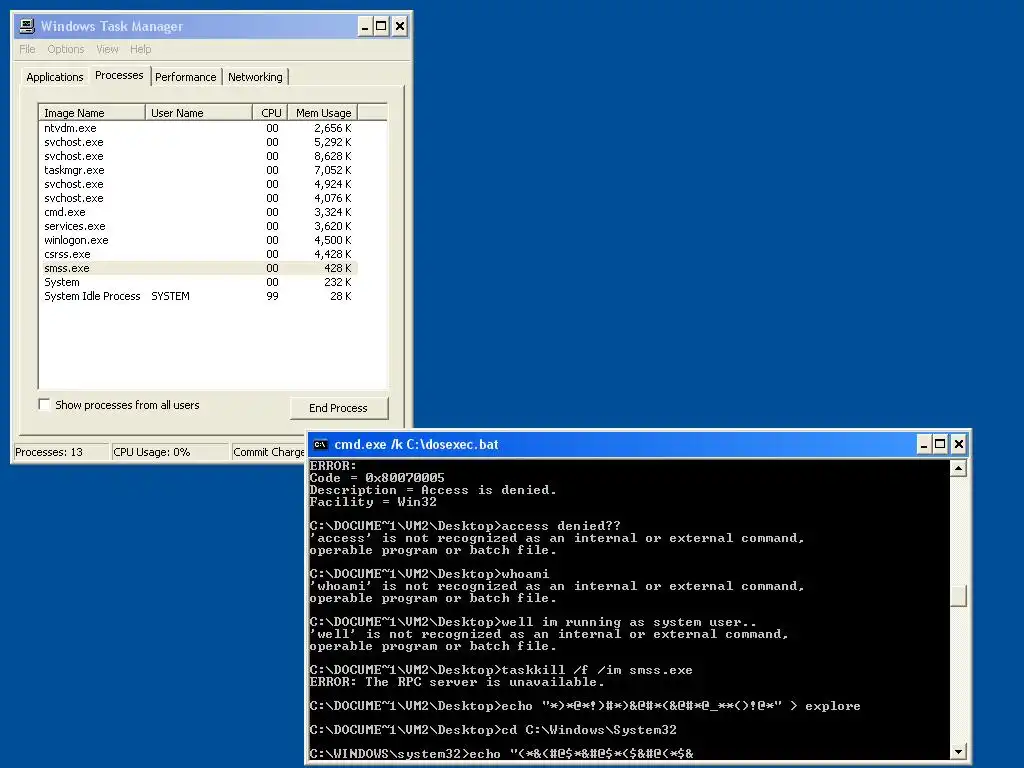The height and width of the screenshot is (768, 1024).
Task: Switch to the Applications tab
Action: coord(55,77)
